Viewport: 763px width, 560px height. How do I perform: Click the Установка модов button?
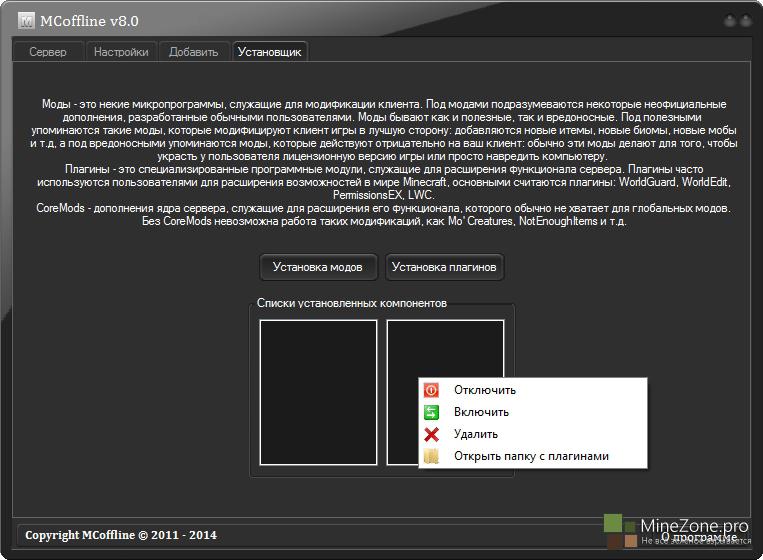[318, 267]
